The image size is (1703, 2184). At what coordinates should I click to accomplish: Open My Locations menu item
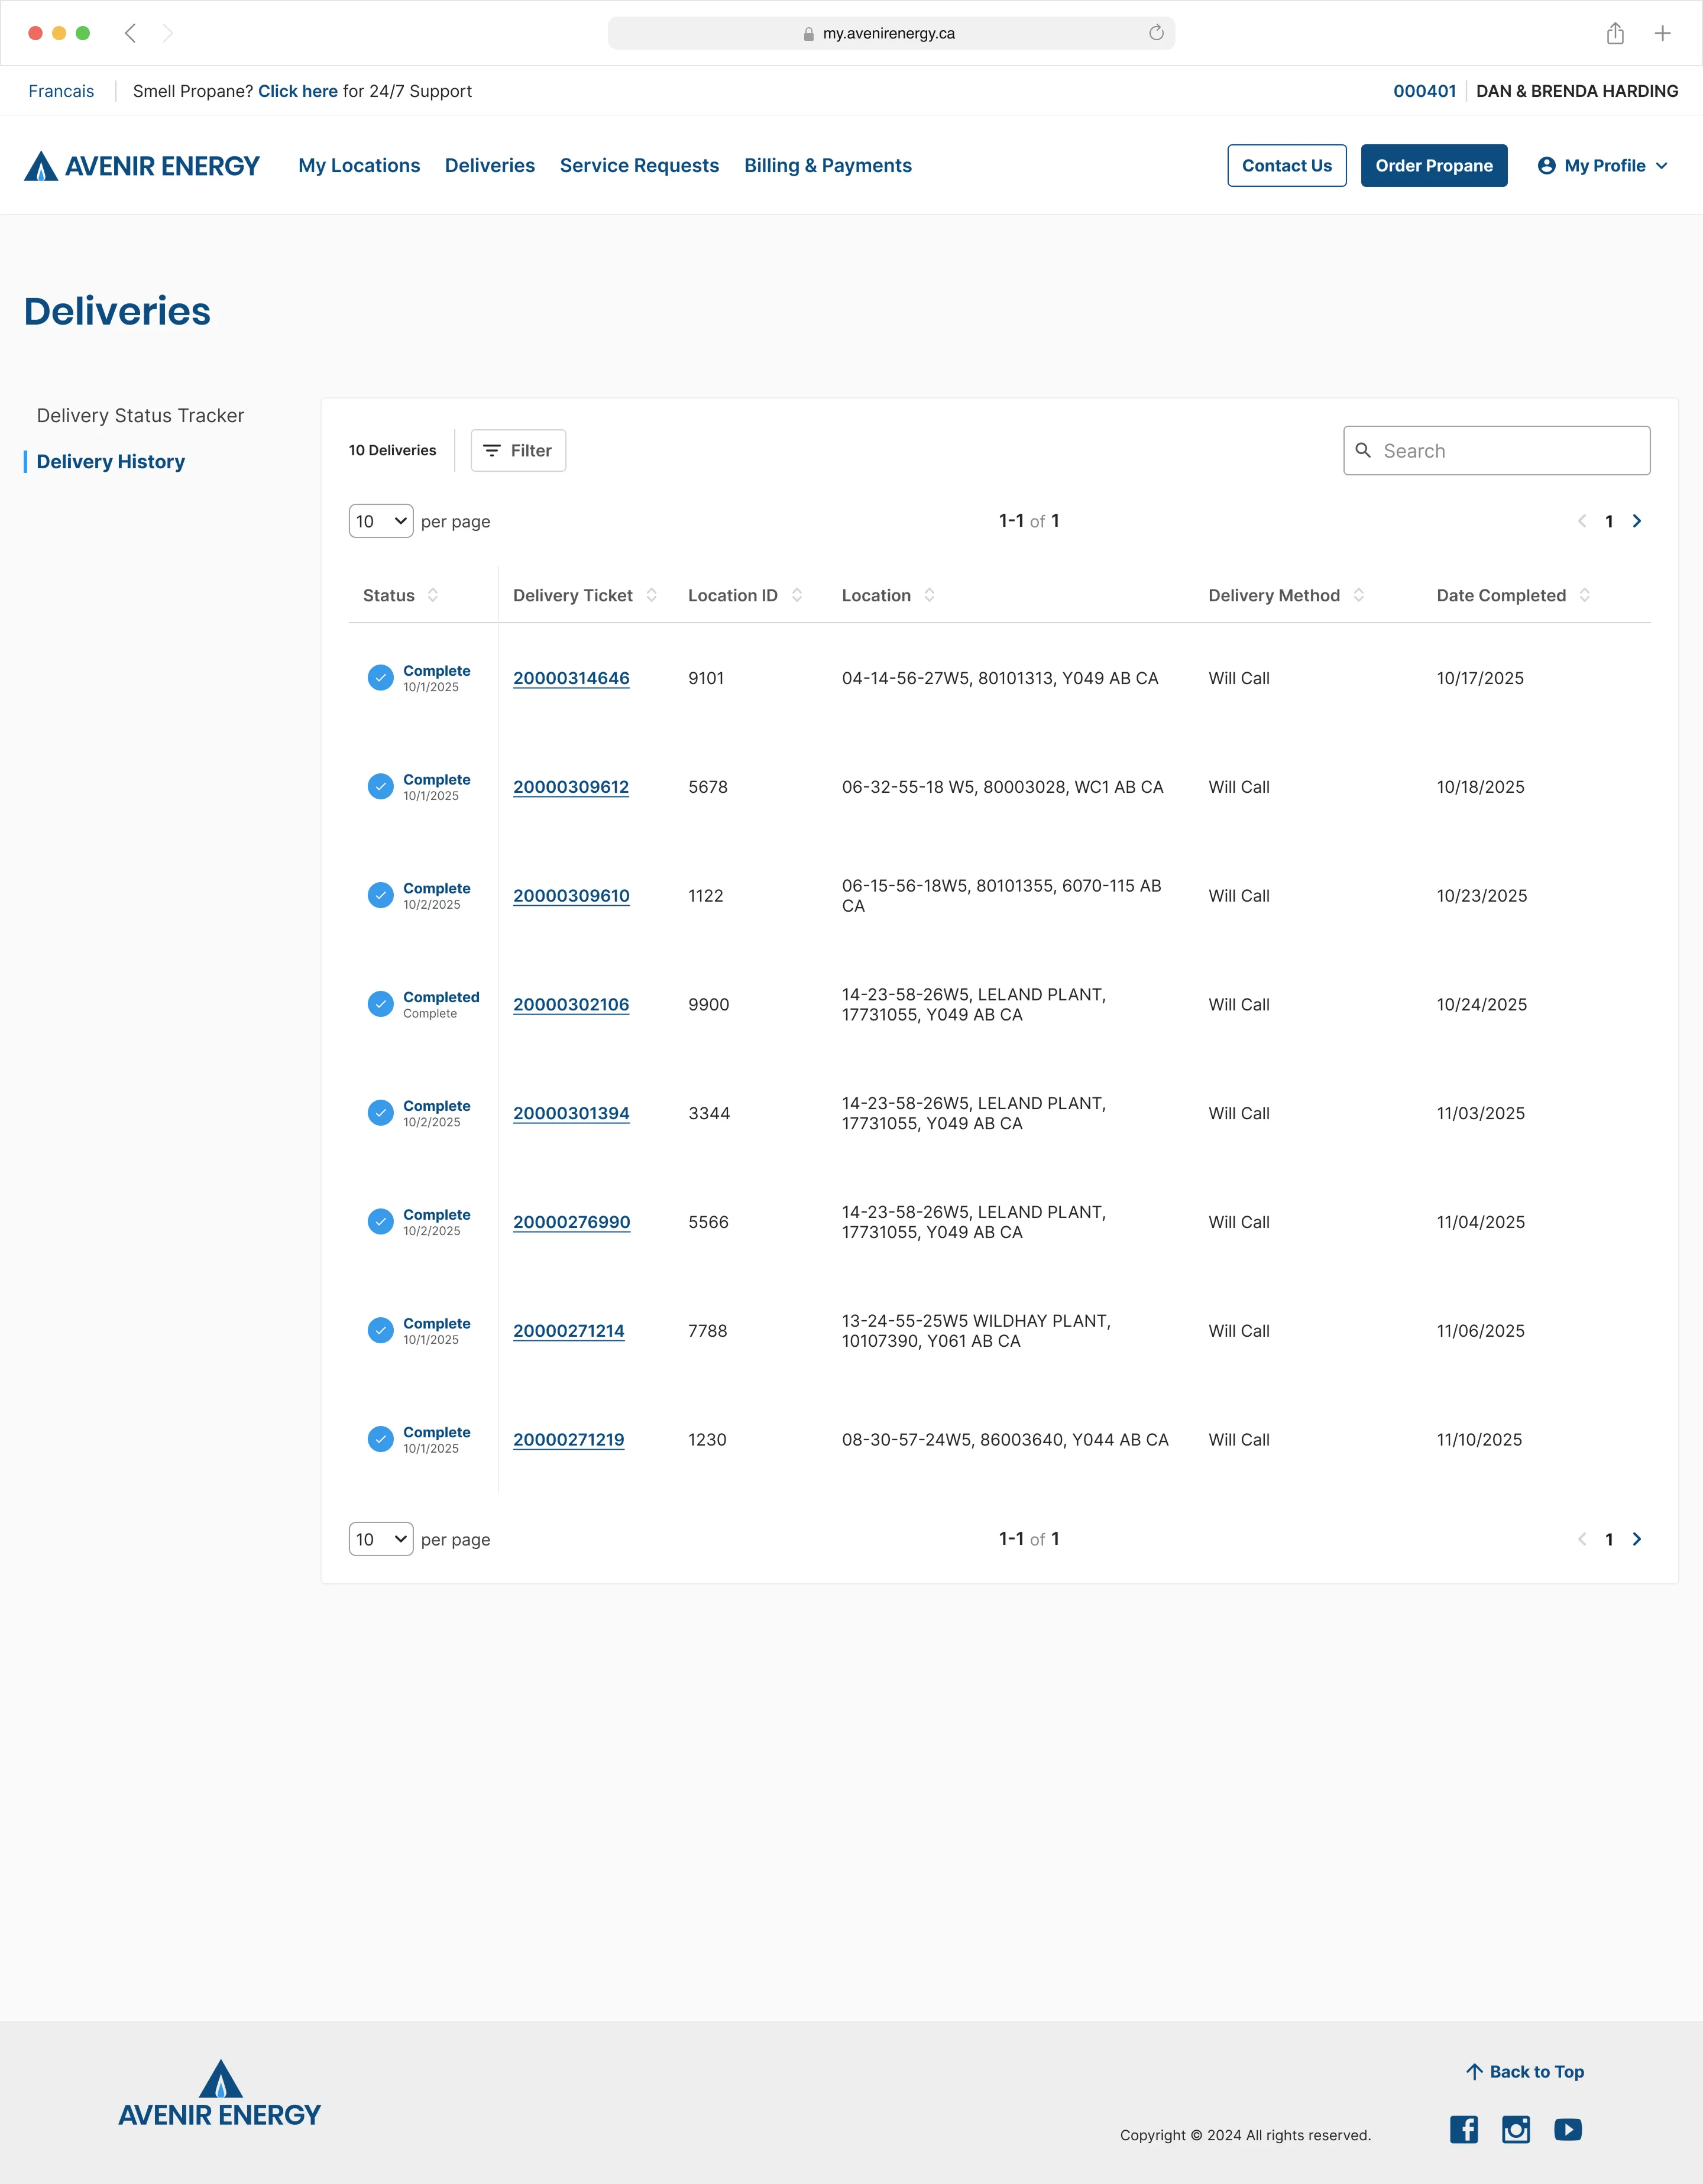tap(359, 166)
